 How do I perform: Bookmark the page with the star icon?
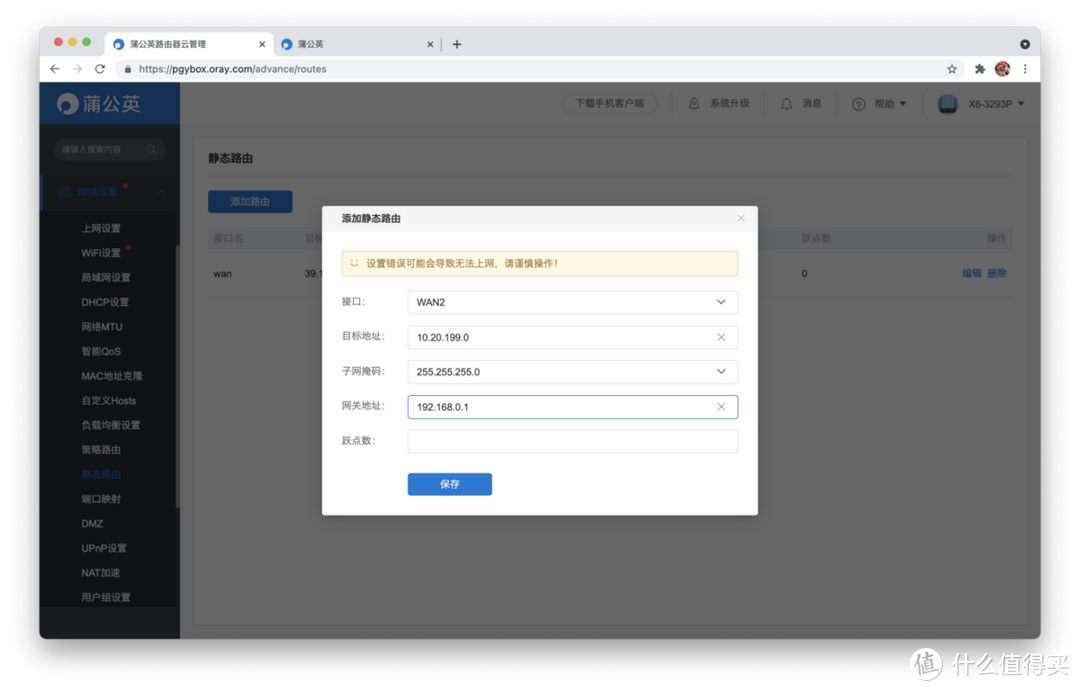[952, 70]
